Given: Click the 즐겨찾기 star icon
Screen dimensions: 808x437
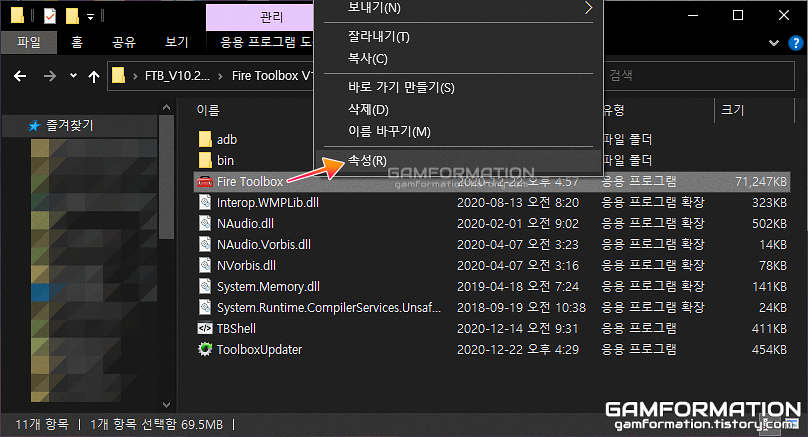Looking at the screenshot, I should [34, 126].
